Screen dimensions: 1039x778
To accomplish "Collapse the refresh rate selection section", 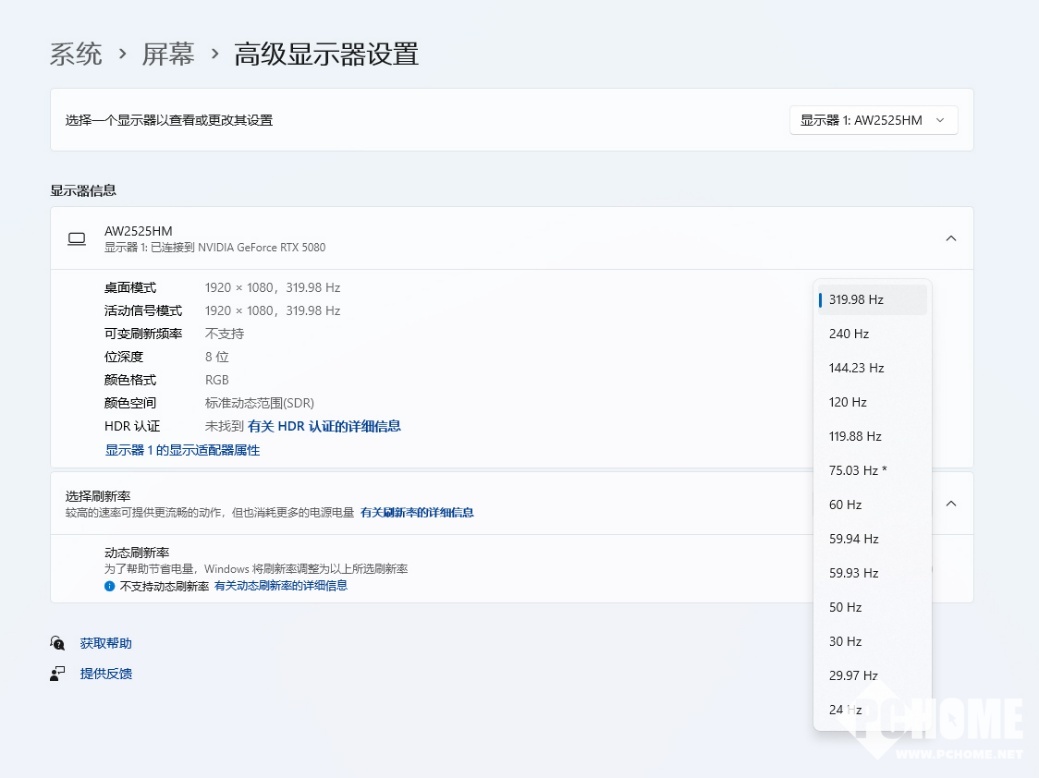I will pyautogui.click(x=951, y=504).
